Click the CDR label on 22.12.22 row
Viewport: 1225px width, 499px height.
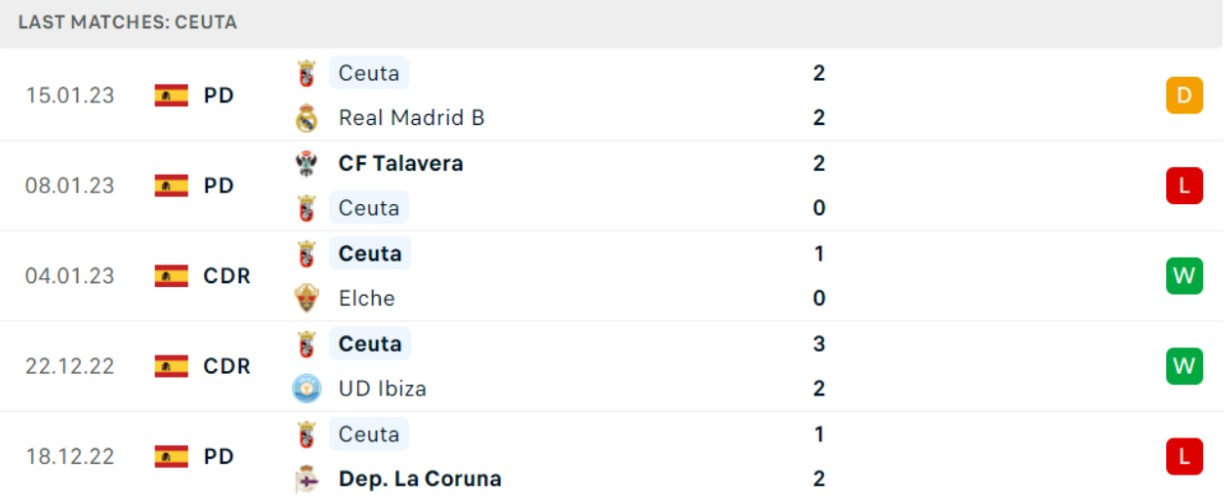tap(227, 366)
